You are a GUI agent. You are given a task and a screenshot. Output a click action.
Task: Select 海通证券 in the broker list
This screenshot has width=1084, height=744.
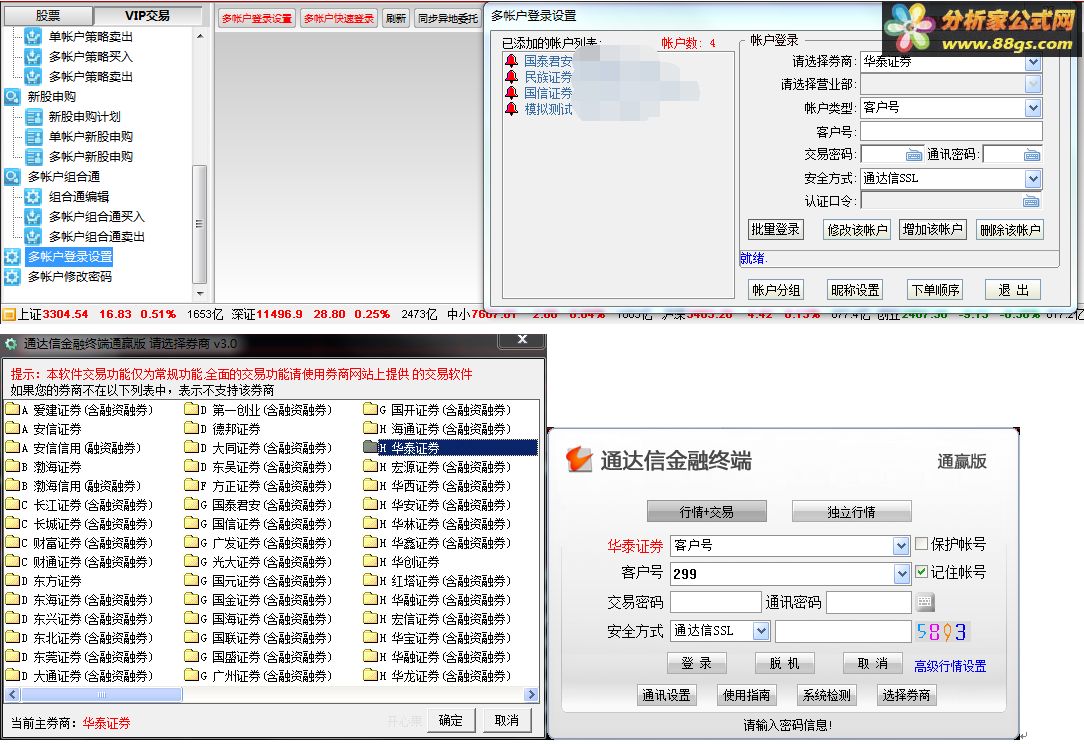[438, 429]
